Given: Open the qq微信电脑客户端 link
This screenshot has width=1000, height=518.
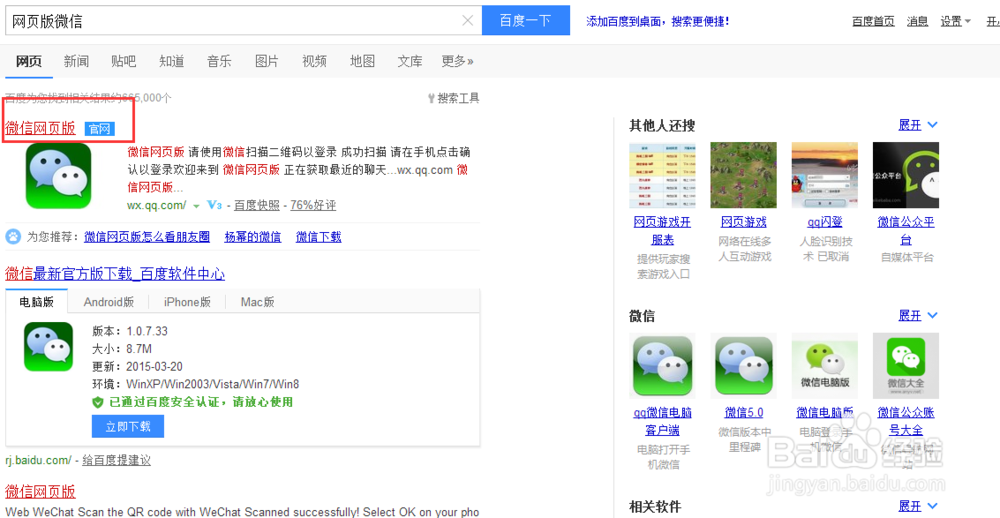Looking at the screenshot, I should 662,422.
